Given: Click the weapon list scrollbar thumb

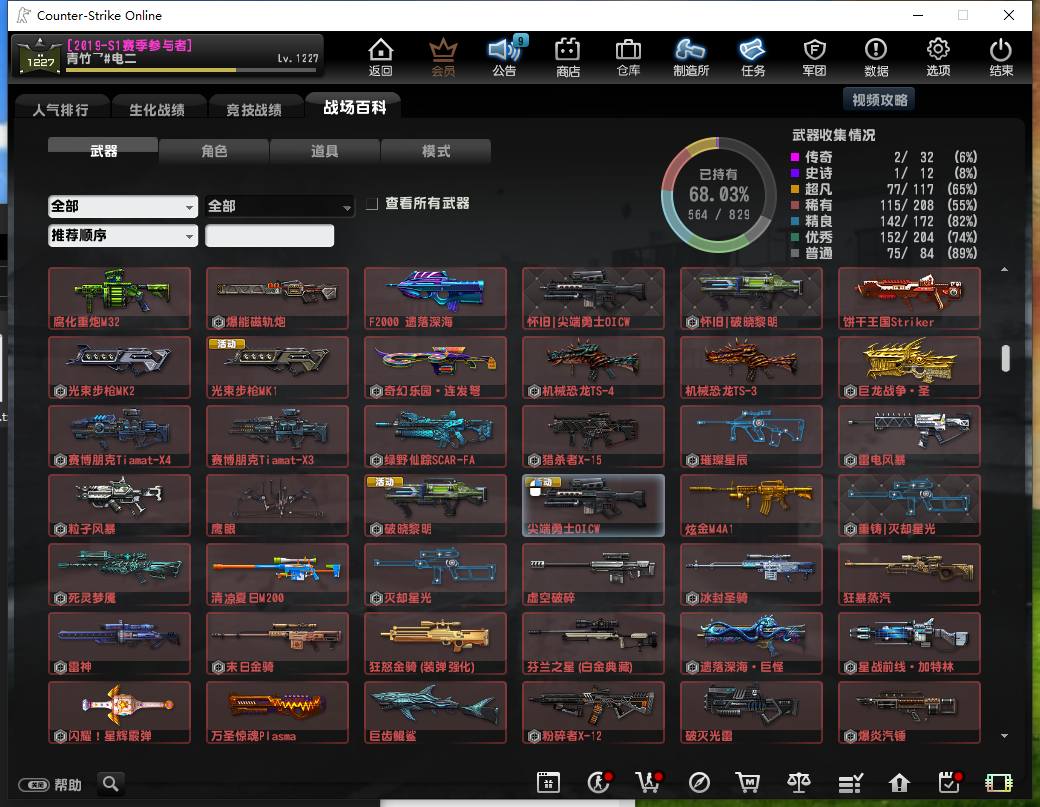Looking at the screenshot, I should 1006,358.
